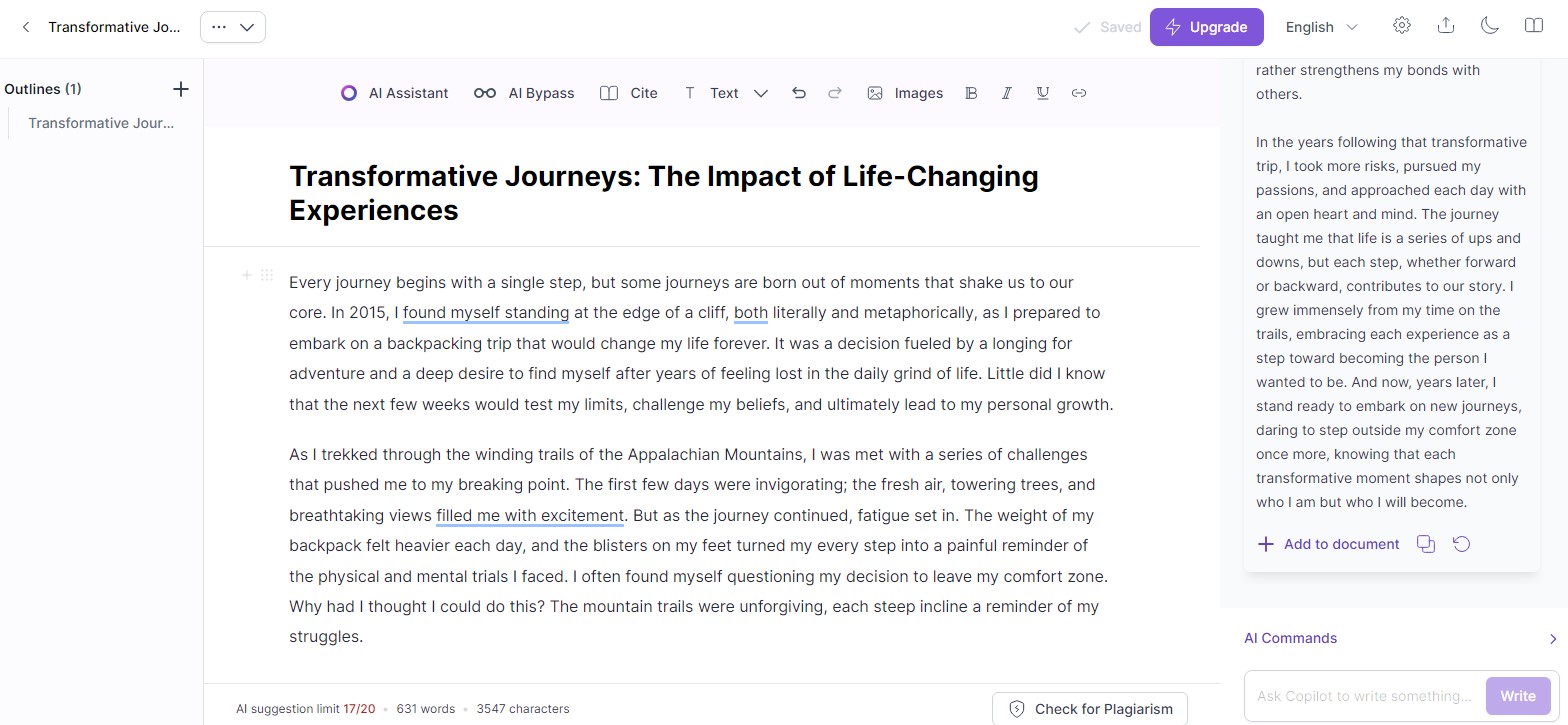Screen dimensions: 1568x725
Task: Click the redo arrow icon
Action: (835, 93)
